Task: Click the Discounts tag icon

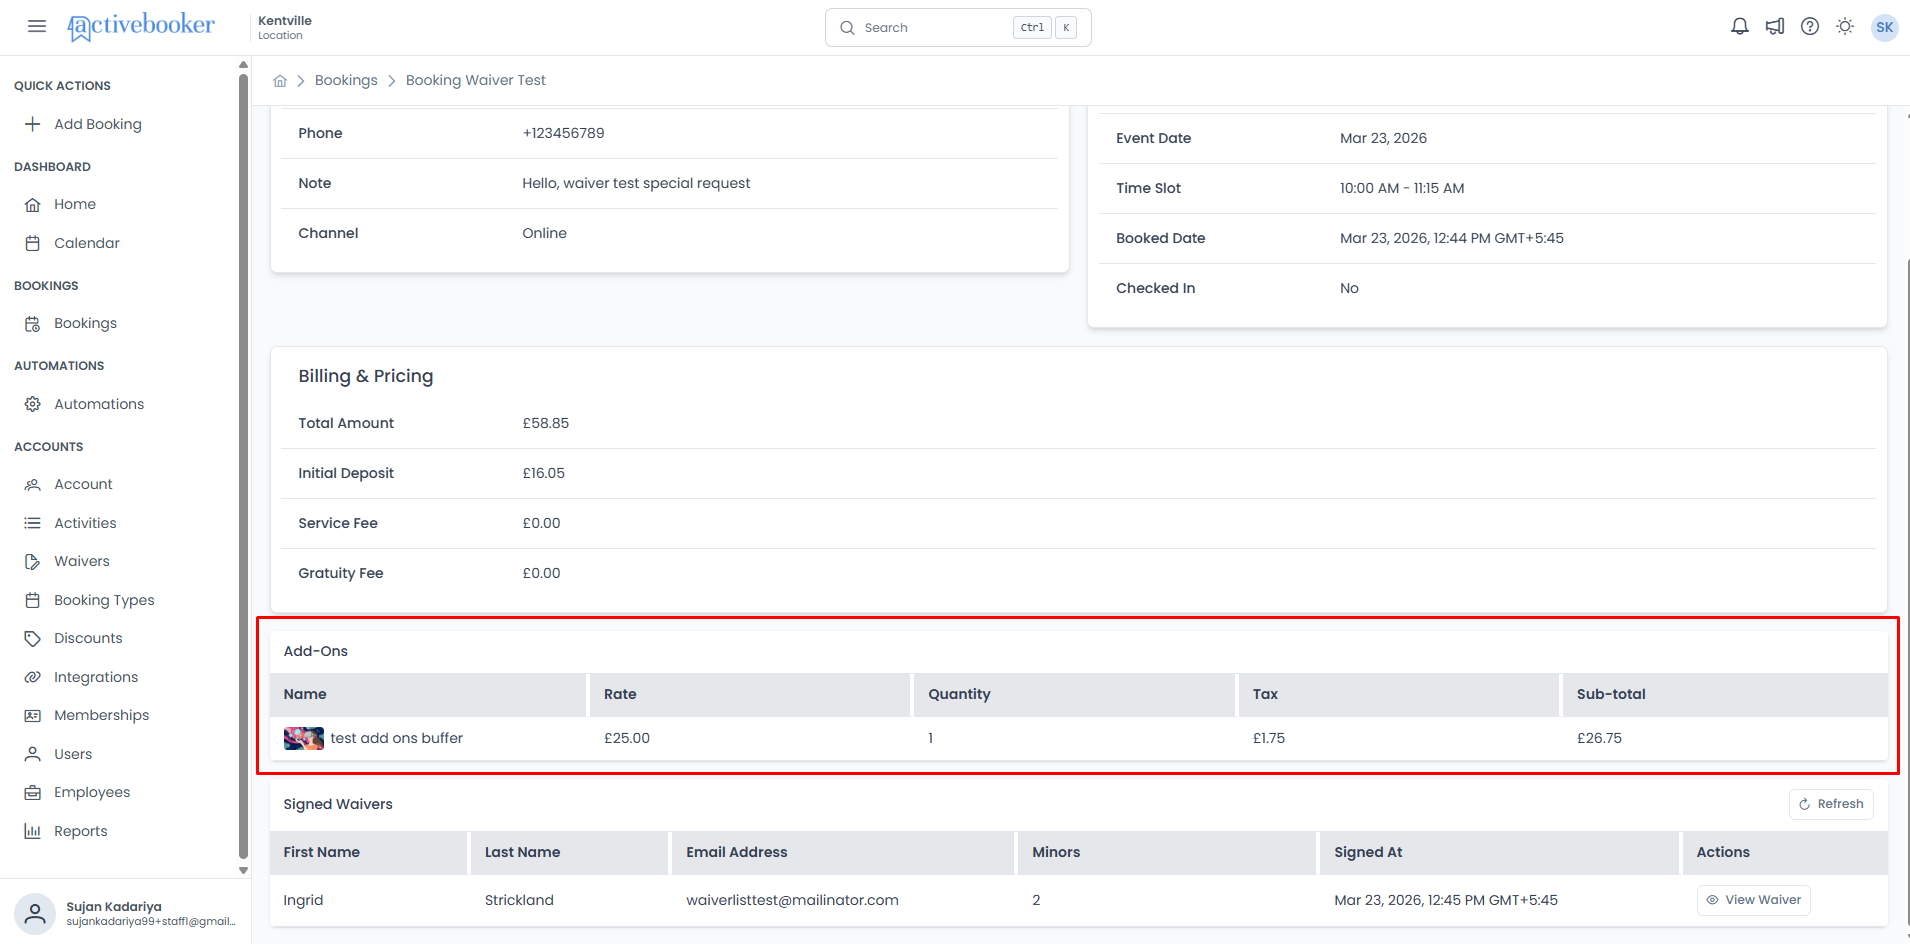Action: coord(33,638)
